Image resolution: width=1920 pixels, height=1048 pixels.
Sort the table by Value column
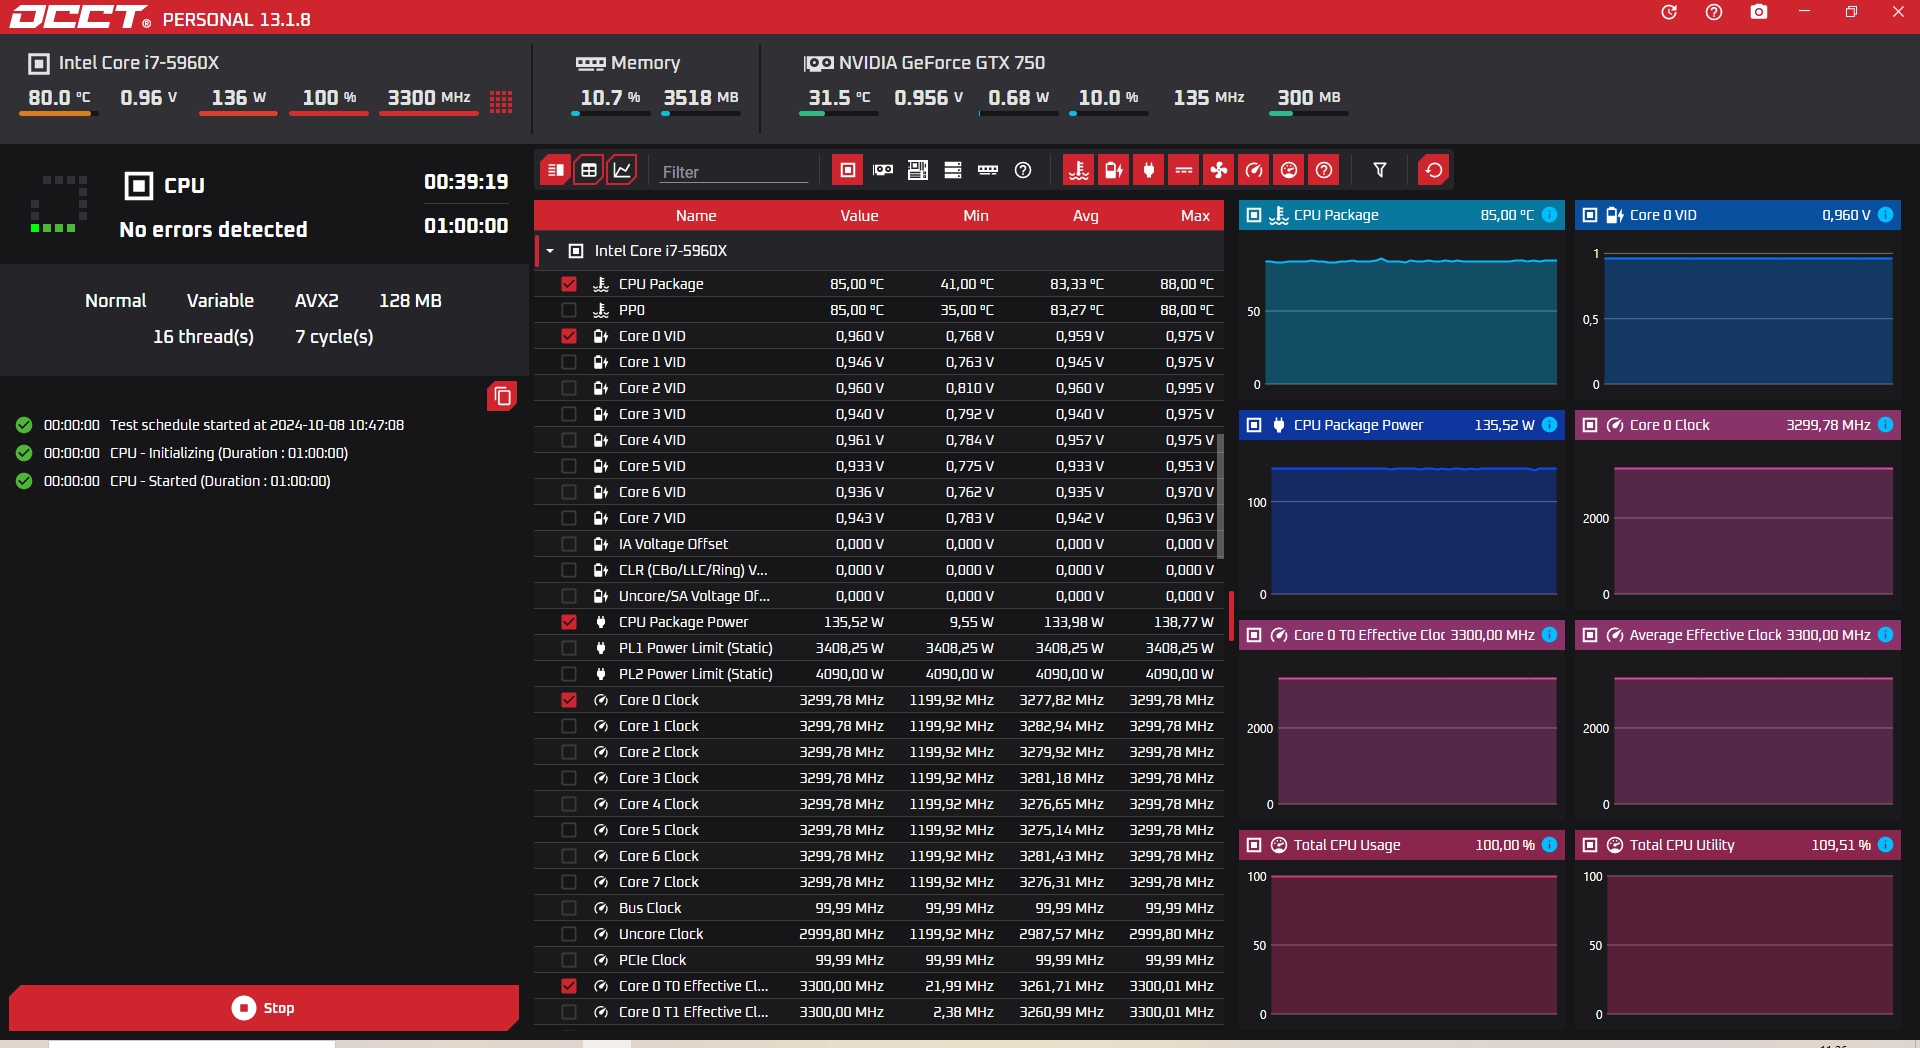coord(859,216)
